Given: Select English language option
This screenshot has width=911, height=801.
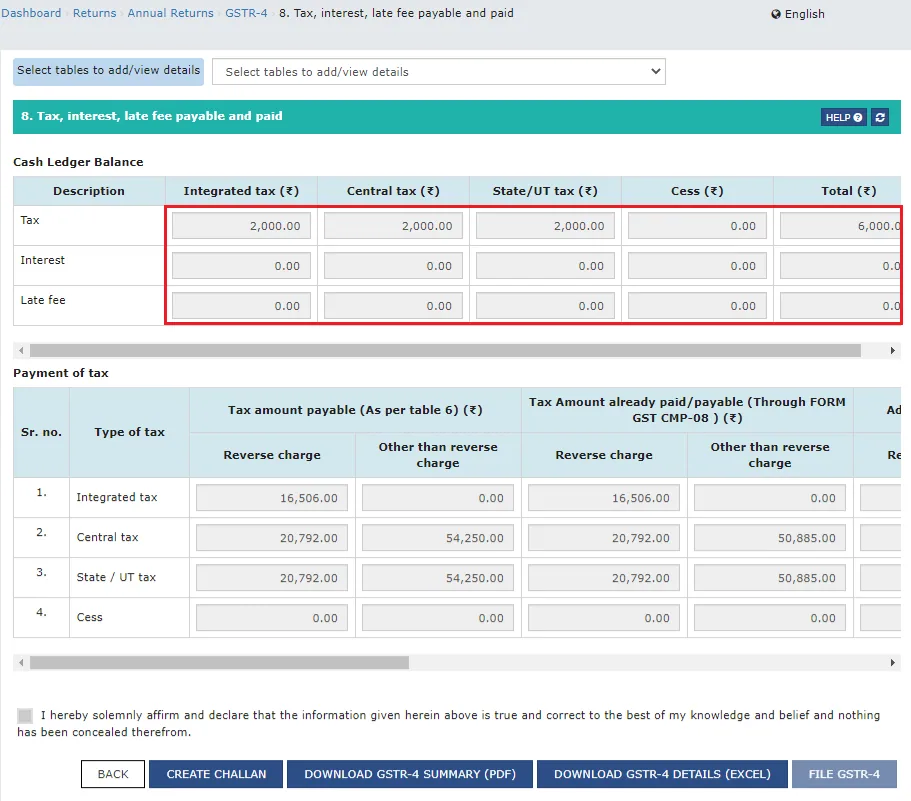Looking at the screenshot, I should coord(804,14).
